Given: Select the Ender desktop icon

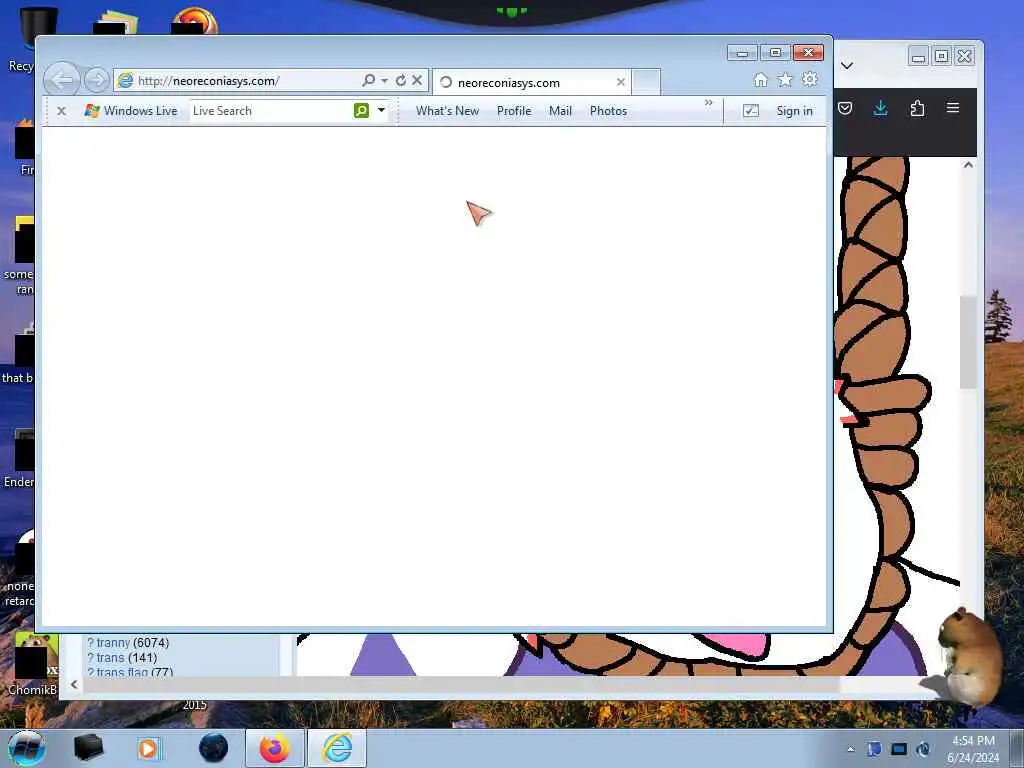Looking at the screenshot, I should pyautogui.click(x=21, y=457).
